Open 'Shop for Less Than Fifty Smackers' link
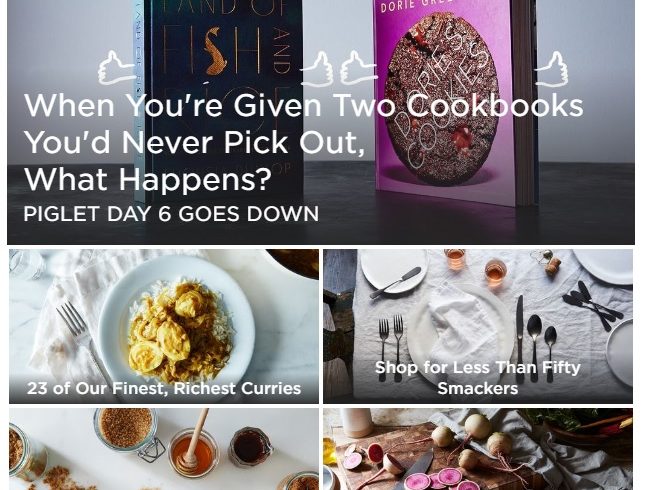 point(477,378)
